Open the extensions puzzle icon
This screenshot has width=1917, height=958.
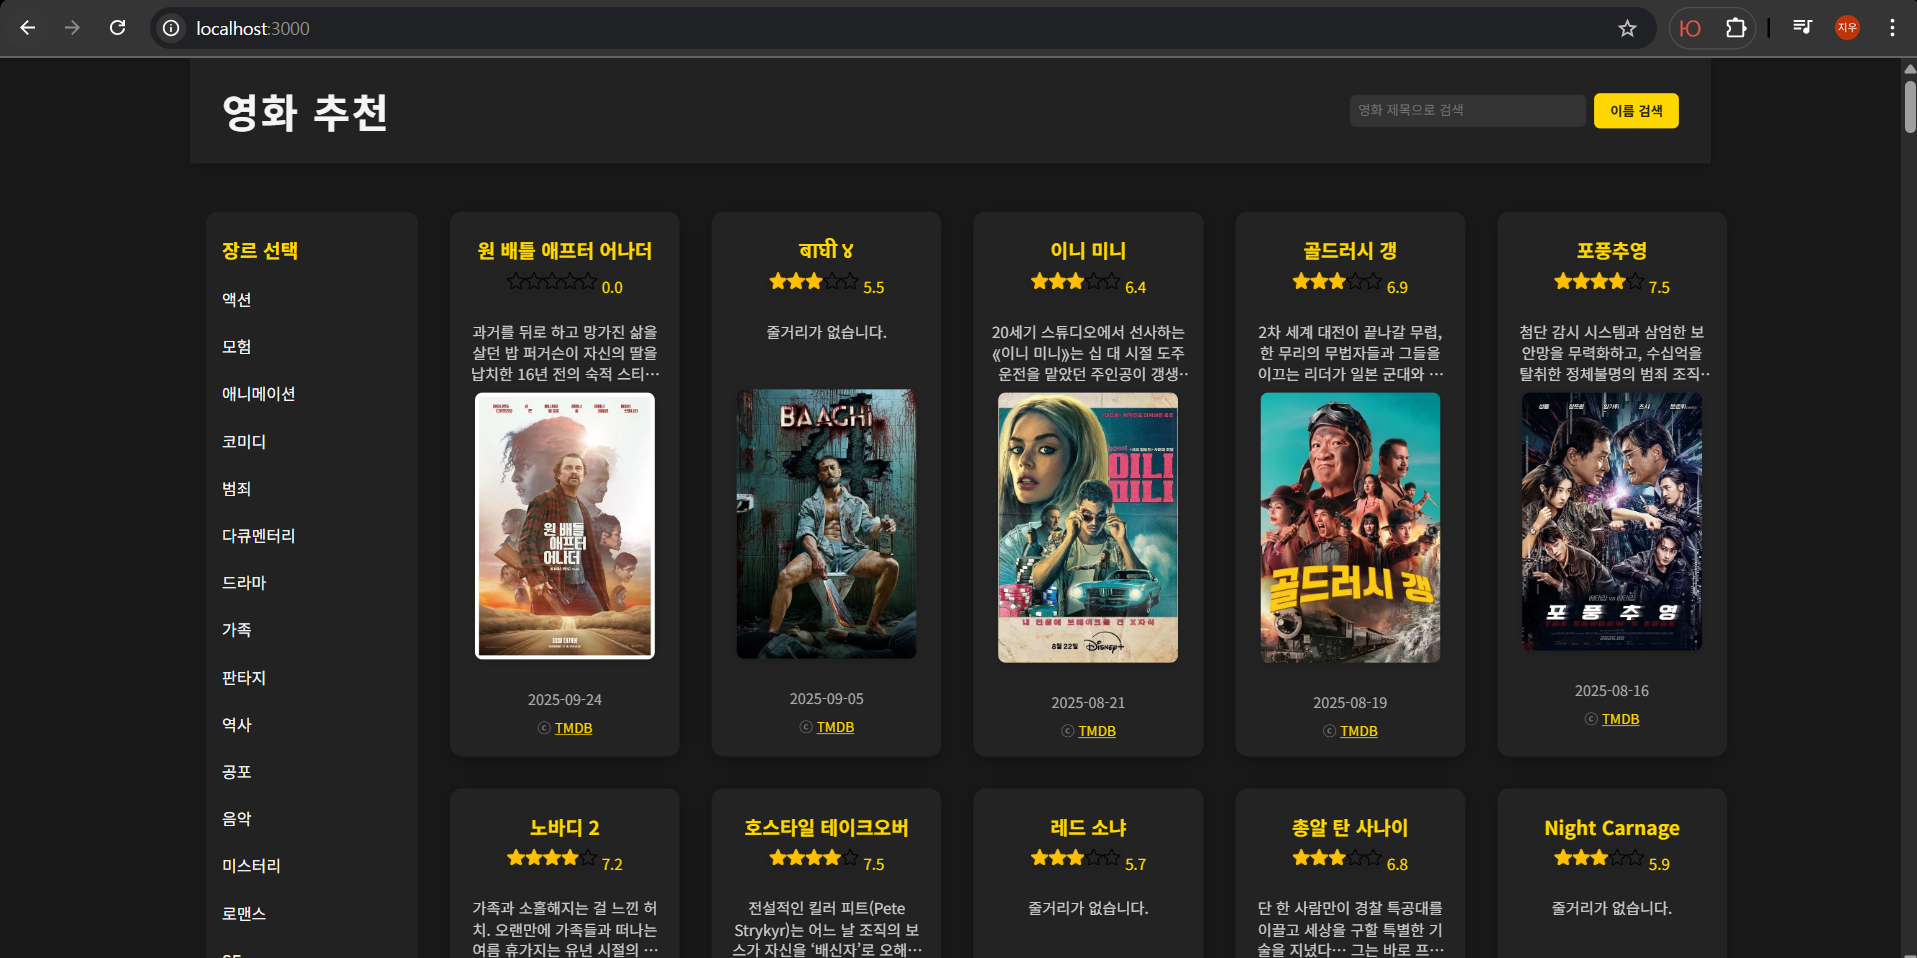(x=1736, y=28)
